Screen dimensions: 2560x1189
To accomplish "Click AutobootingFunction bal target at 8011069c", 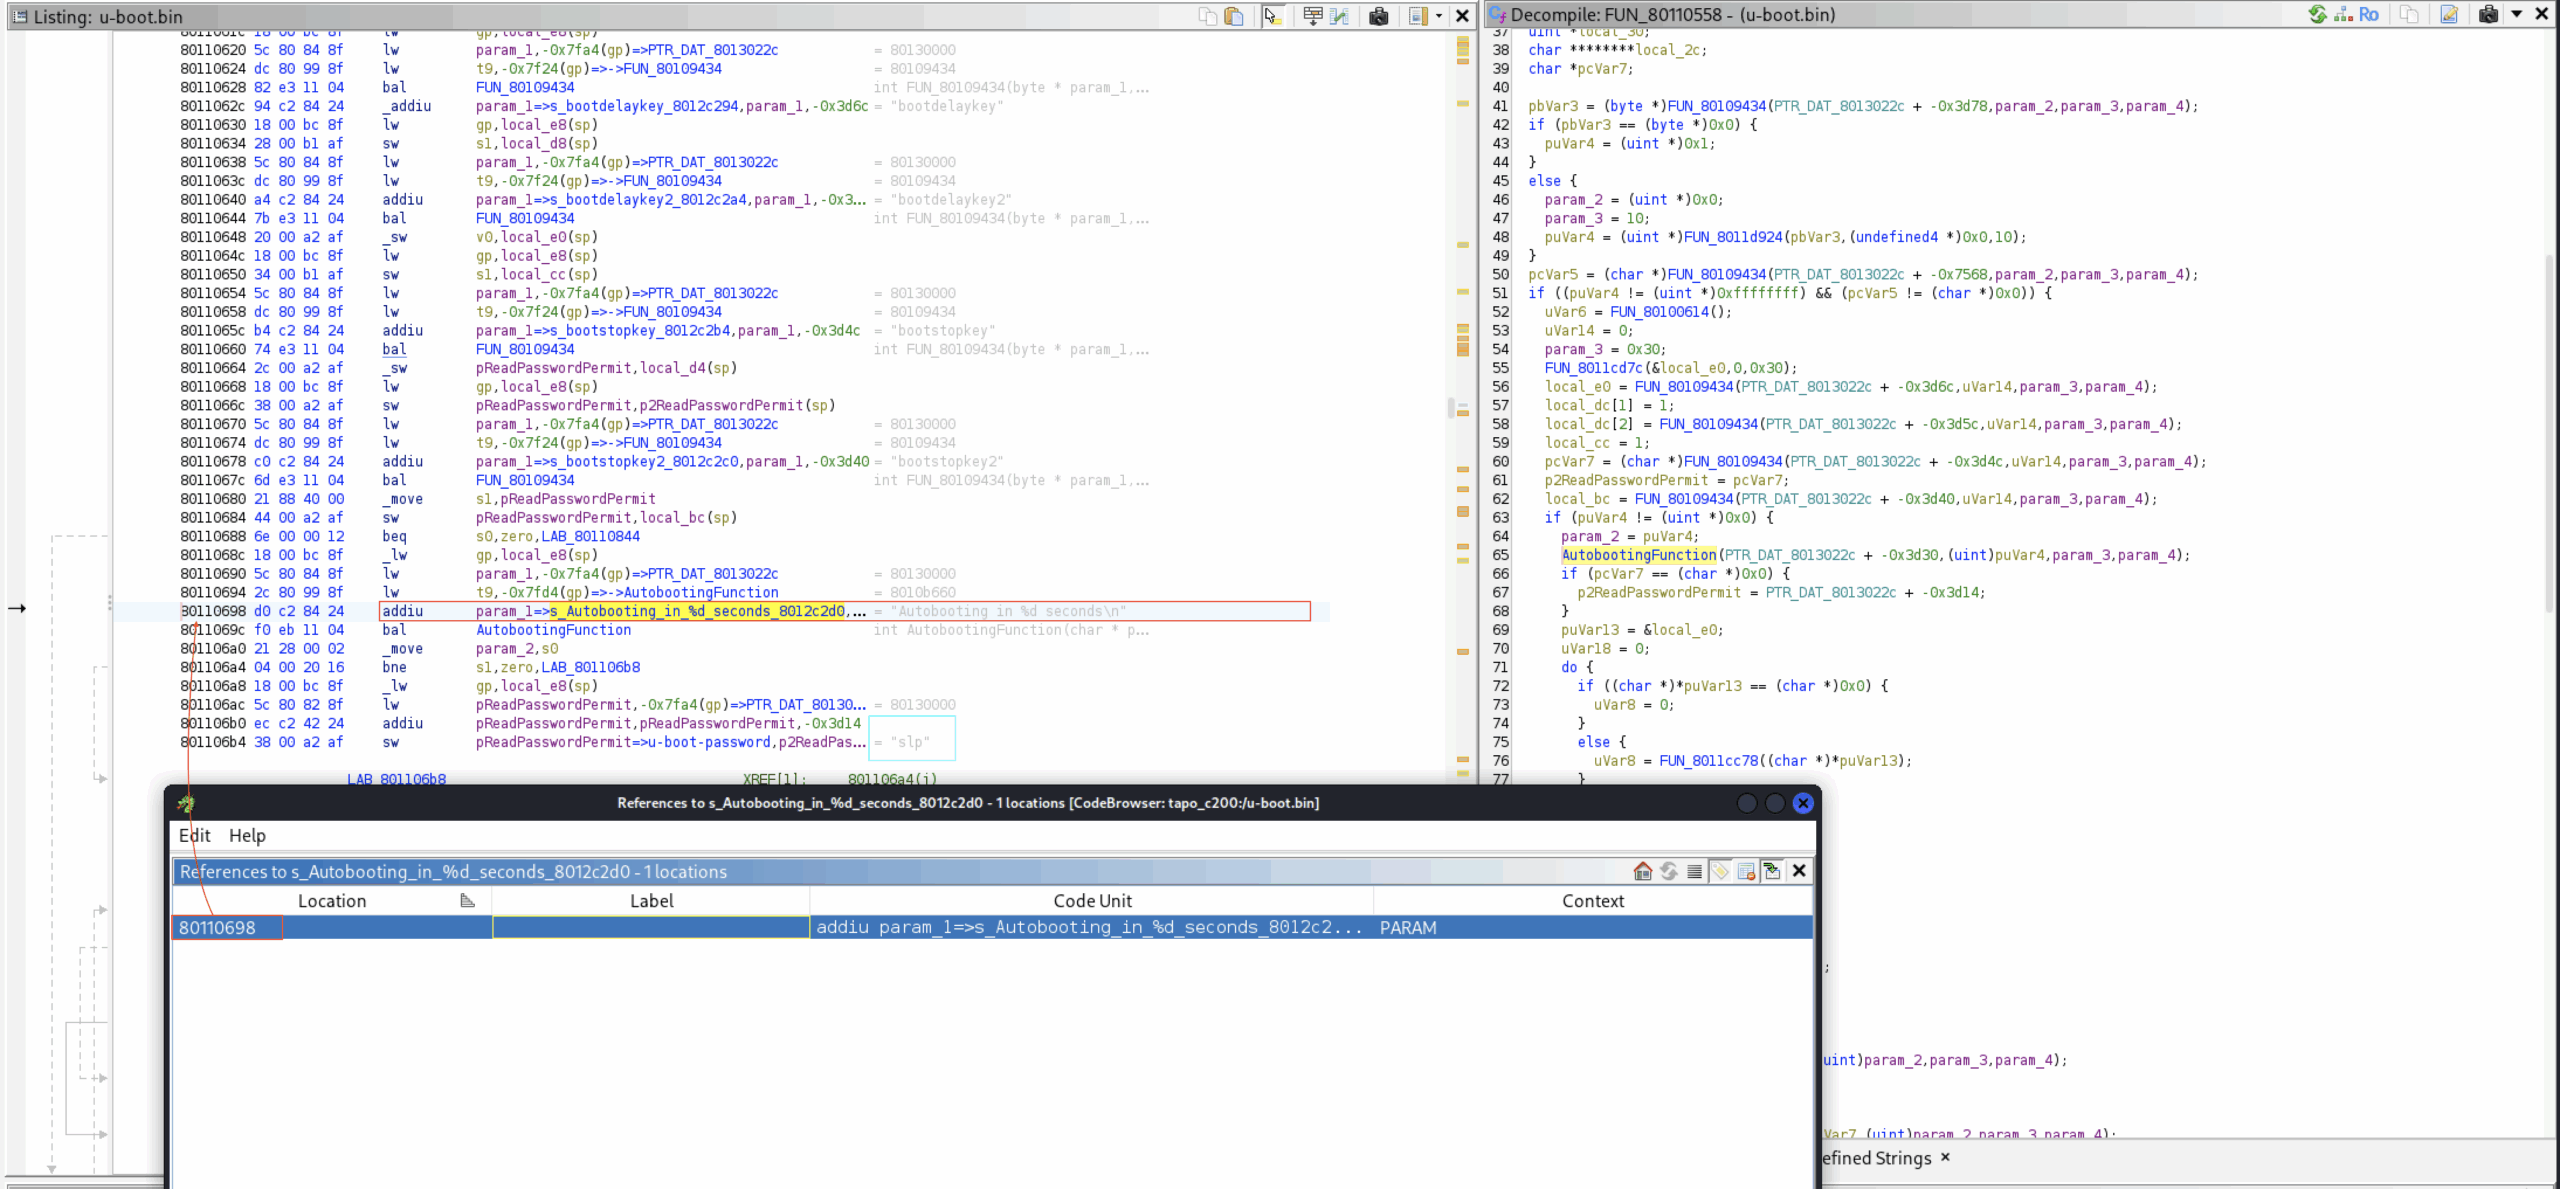I will click(x=553, y=630).
